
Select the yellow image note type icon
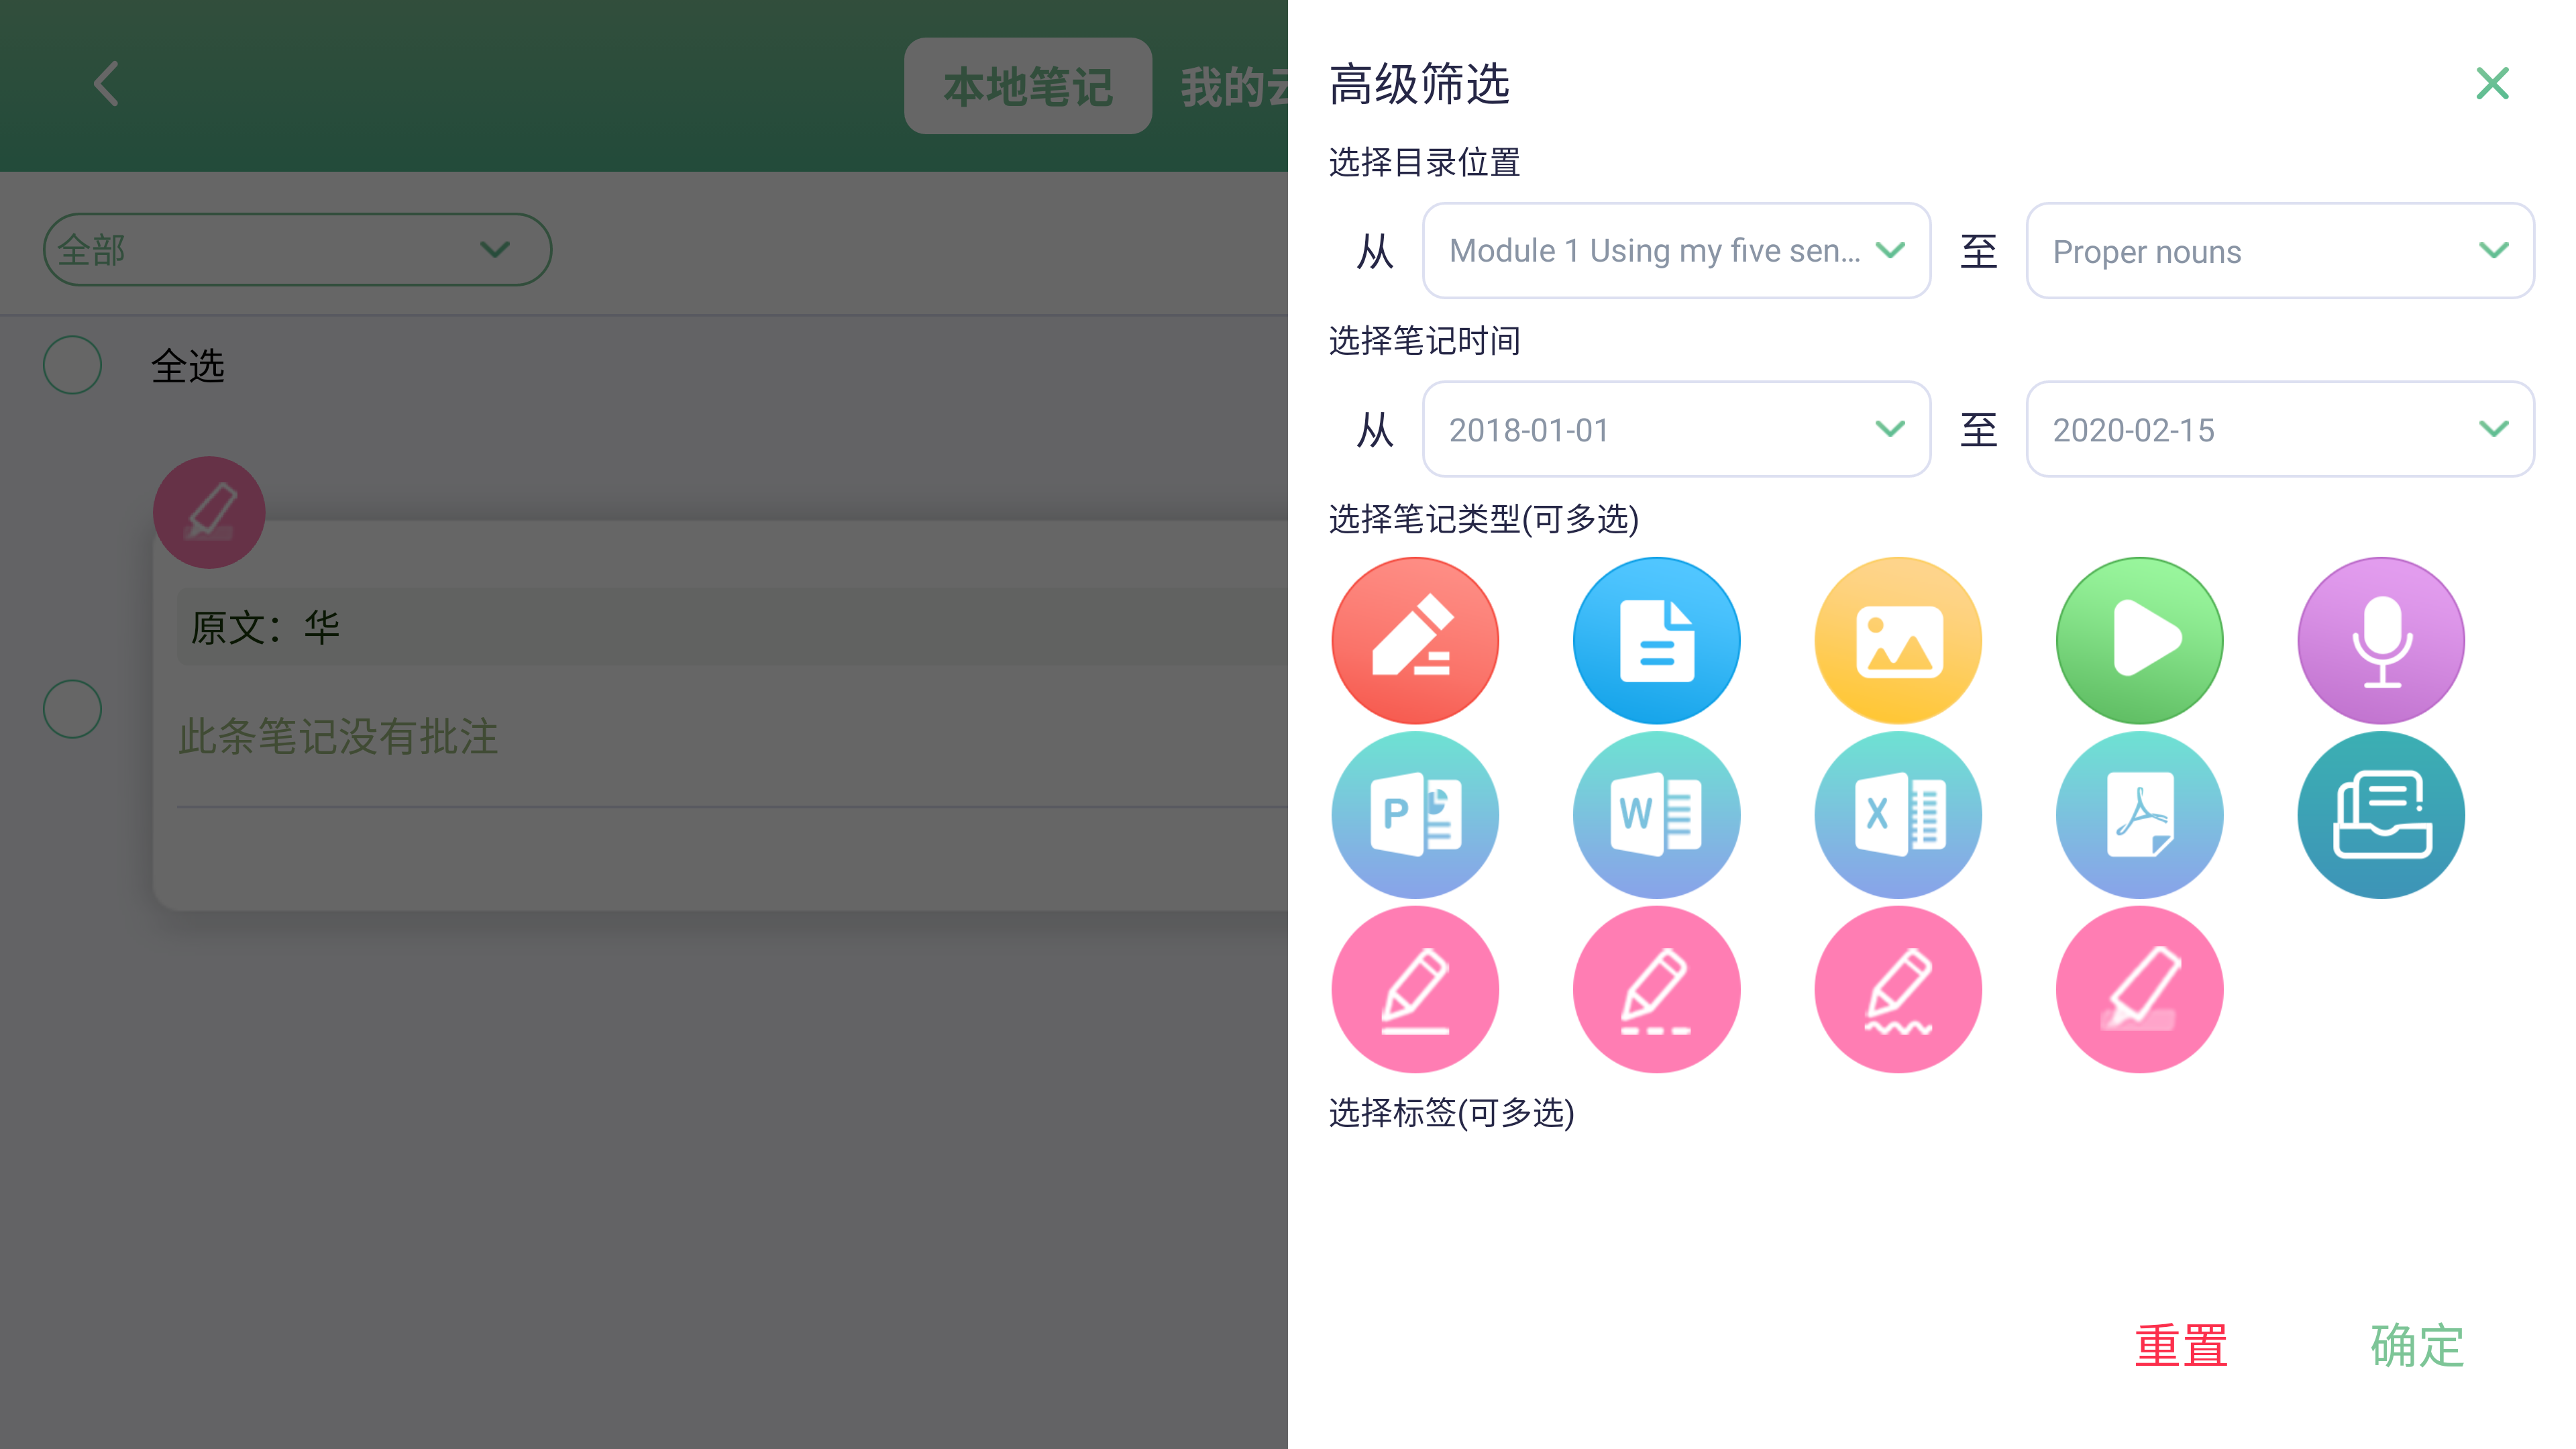point(1898,640)
